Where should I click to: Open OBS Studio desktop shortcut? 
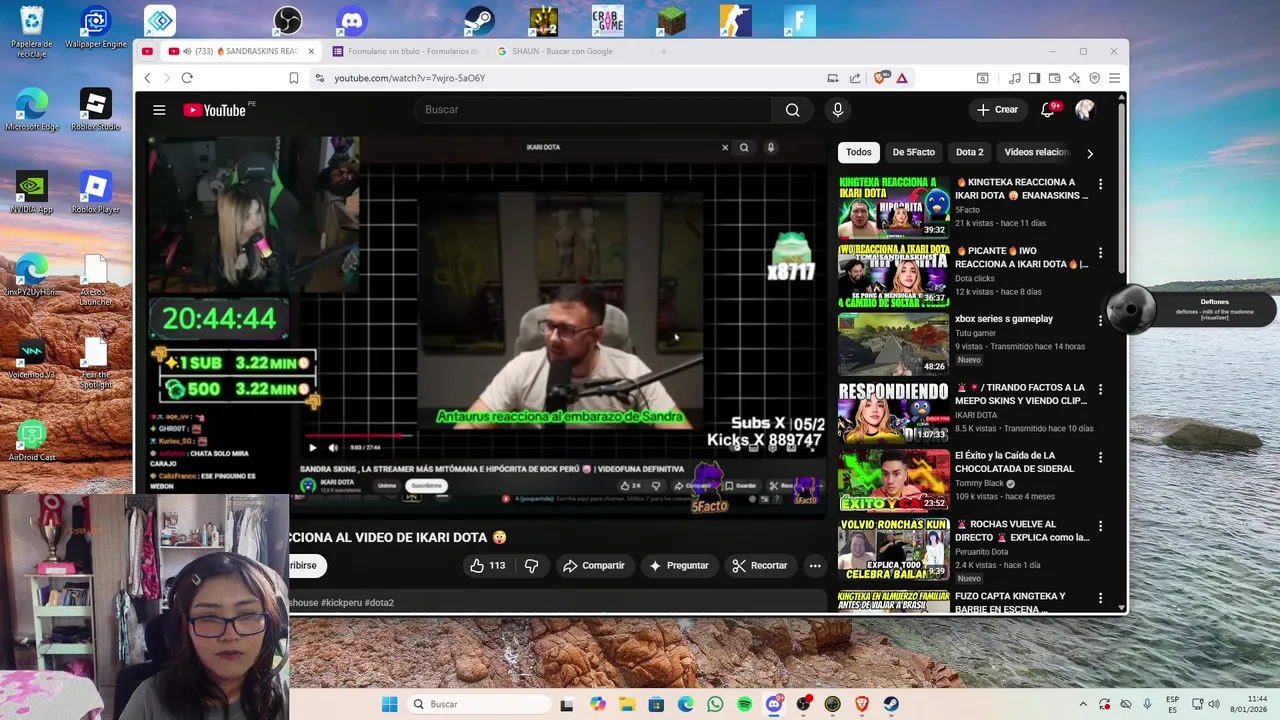[x=288, y=20]
